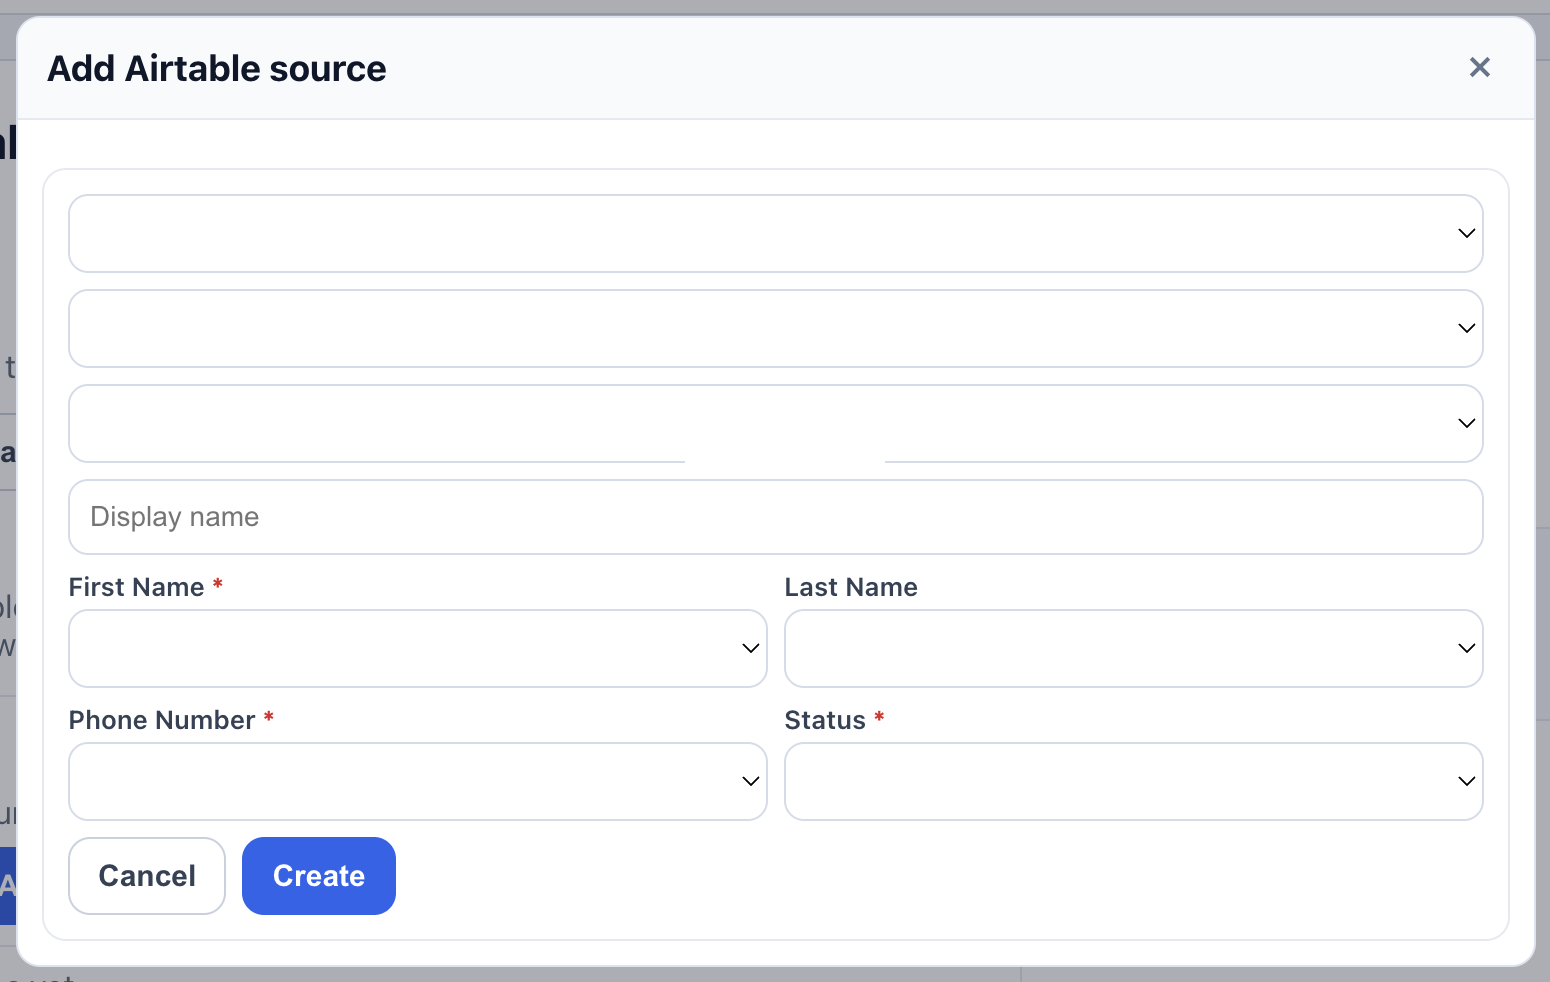
Task: Click the Create button
Action: [x=319, y=876]
